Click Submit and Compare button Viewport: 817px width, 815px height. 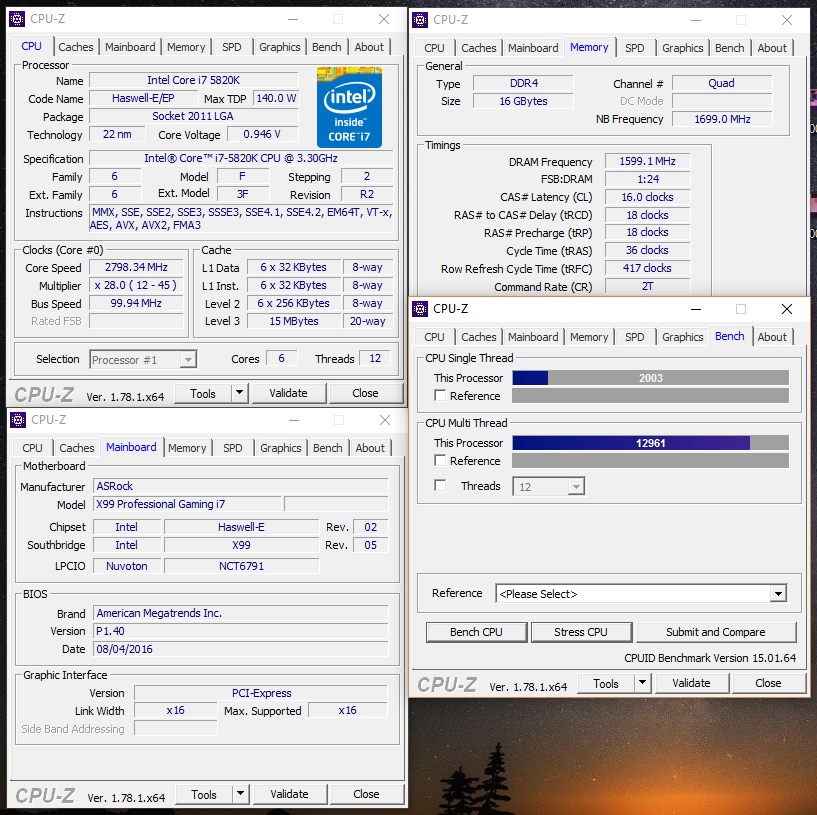pyautogui.click(x=716, y=632)
